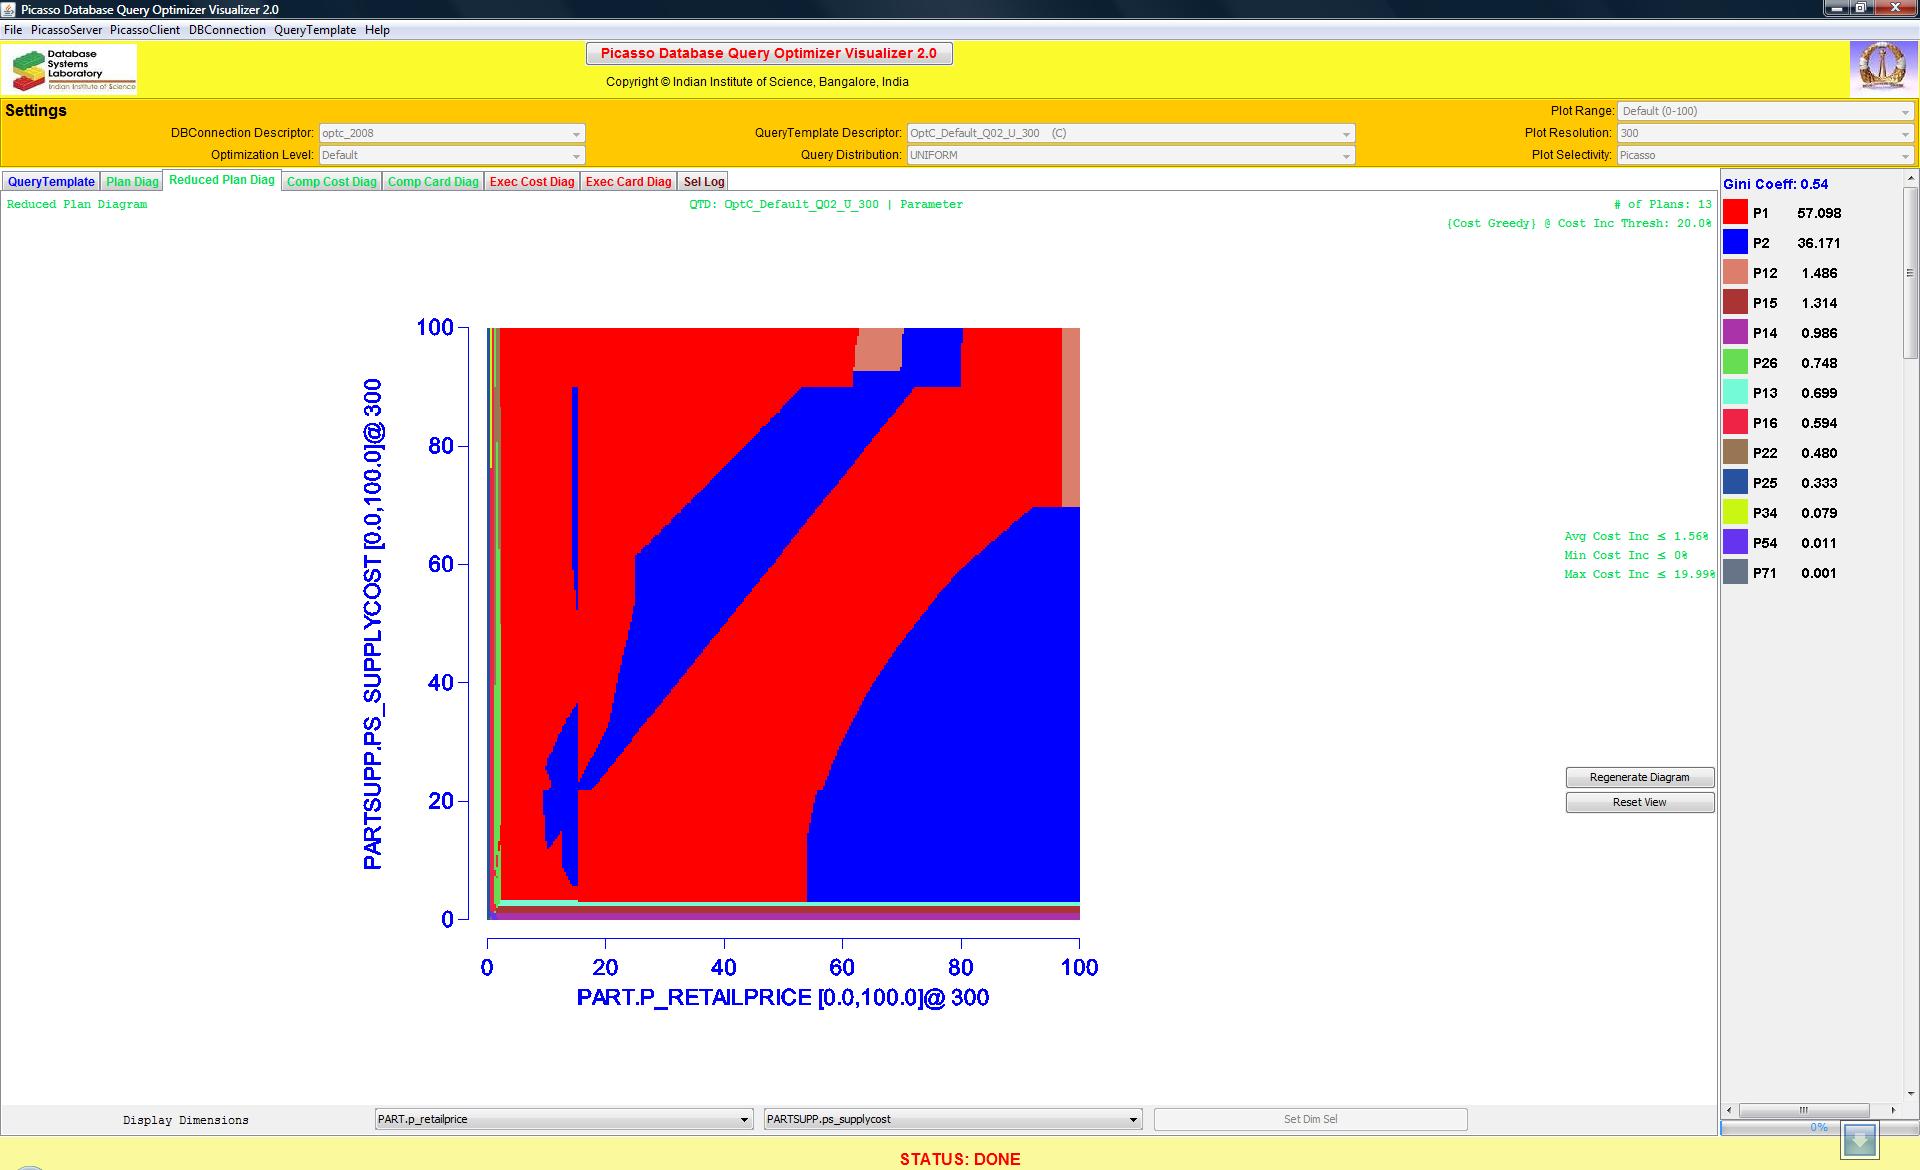The height and width of the screenshot is (1170, 1920).
Task: Select the blue P2 plan swatch
Action: click(x=1735, y=242)
